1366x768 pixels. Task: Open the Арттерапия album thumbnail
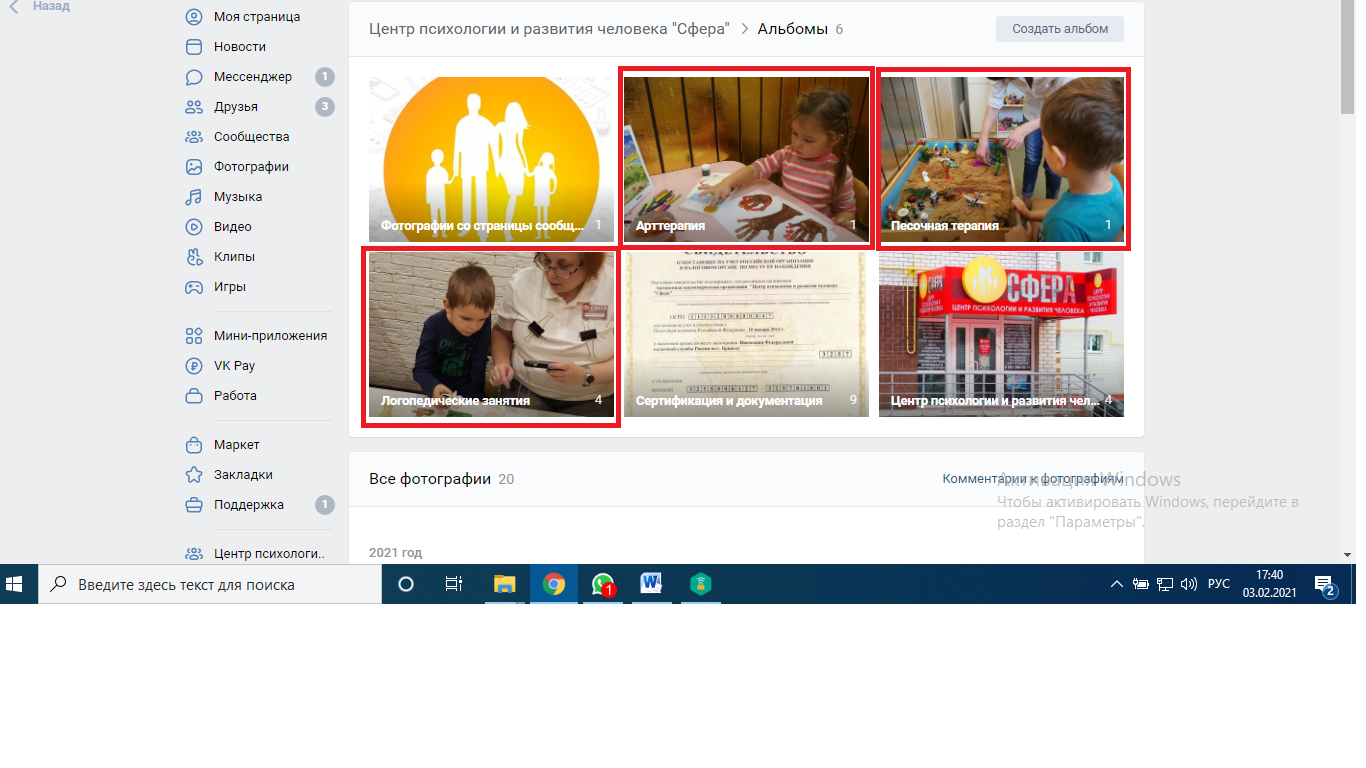(746, 158)
